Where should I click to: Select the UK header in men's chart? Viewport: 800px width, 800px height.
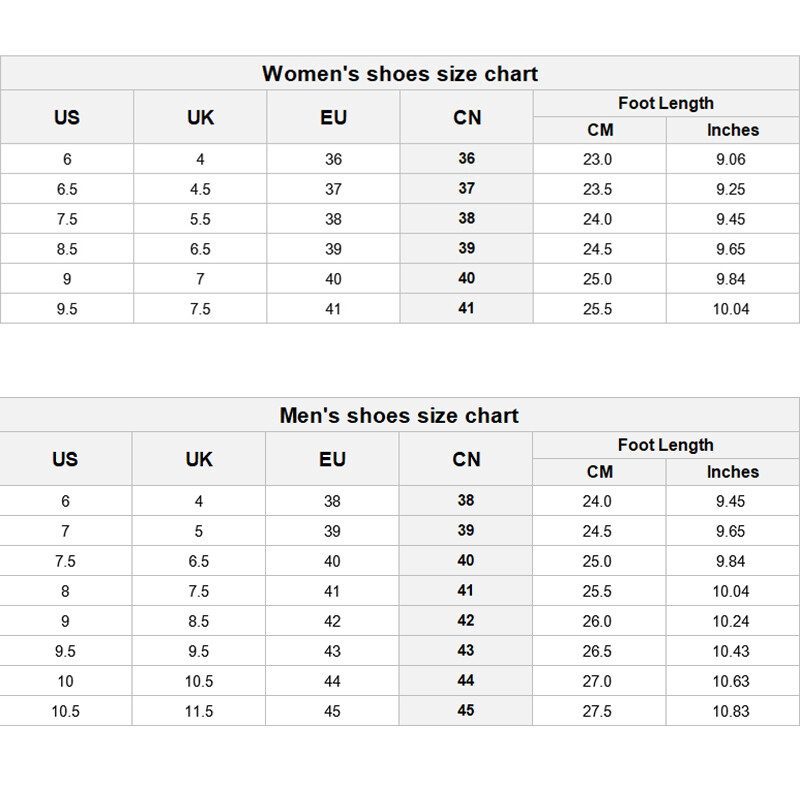[x=199, y=459]
